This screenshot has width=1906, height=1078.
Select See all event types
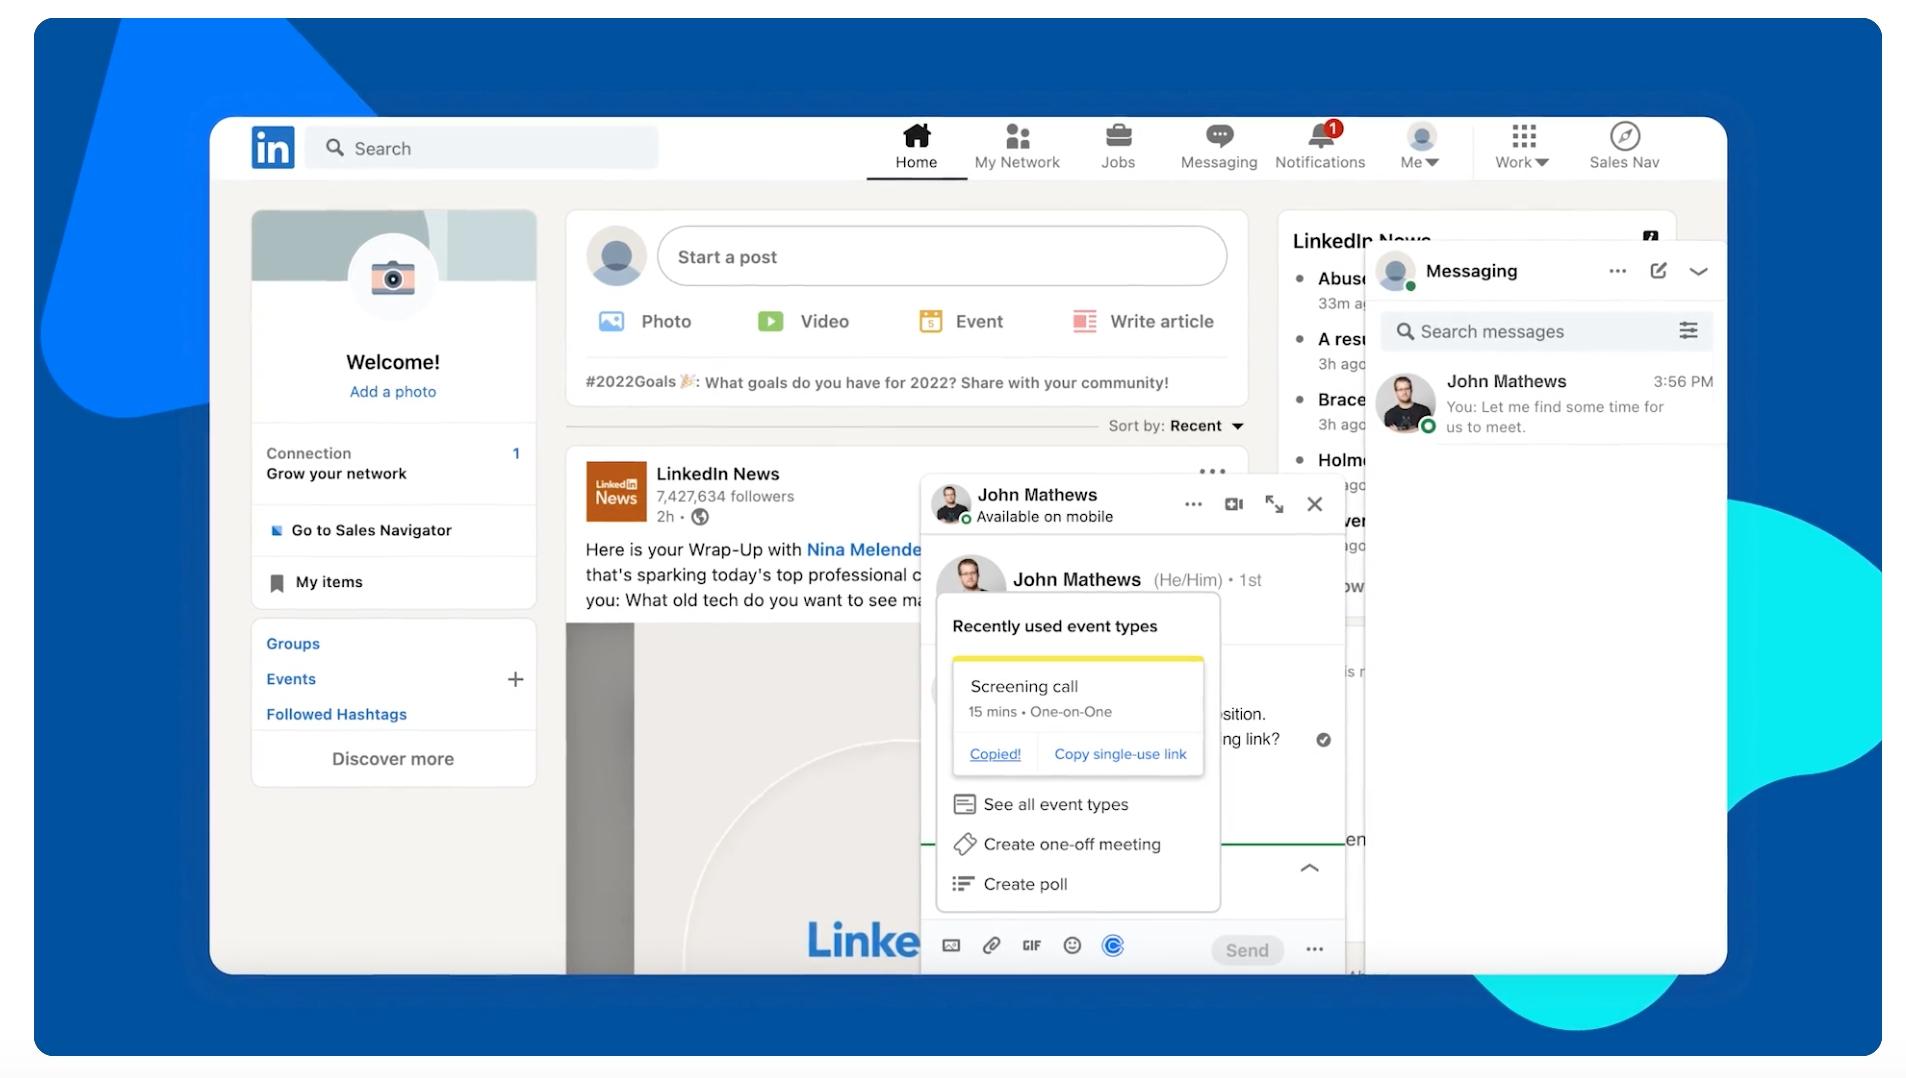(1041, 805)
